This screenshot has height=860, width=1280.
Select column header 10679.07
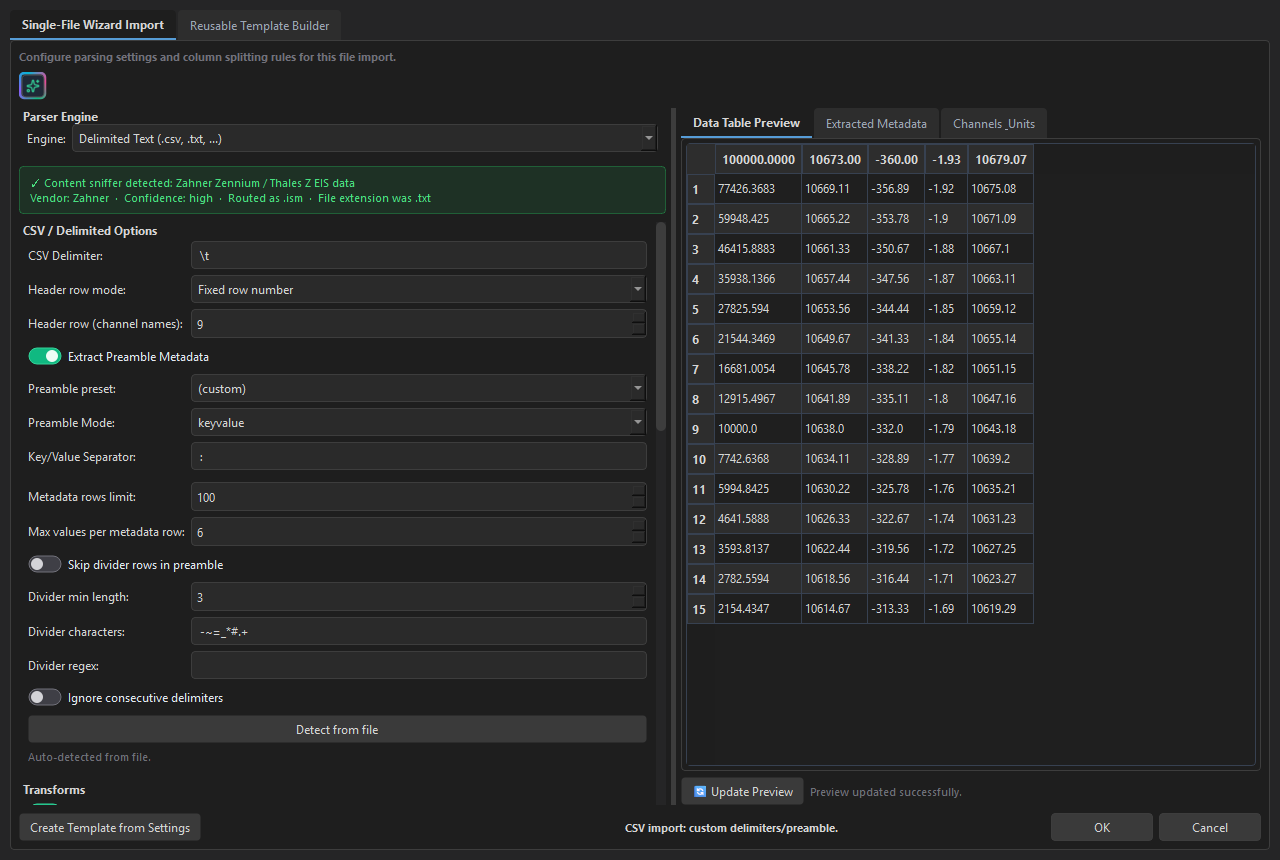click(x=1000, y=159)
